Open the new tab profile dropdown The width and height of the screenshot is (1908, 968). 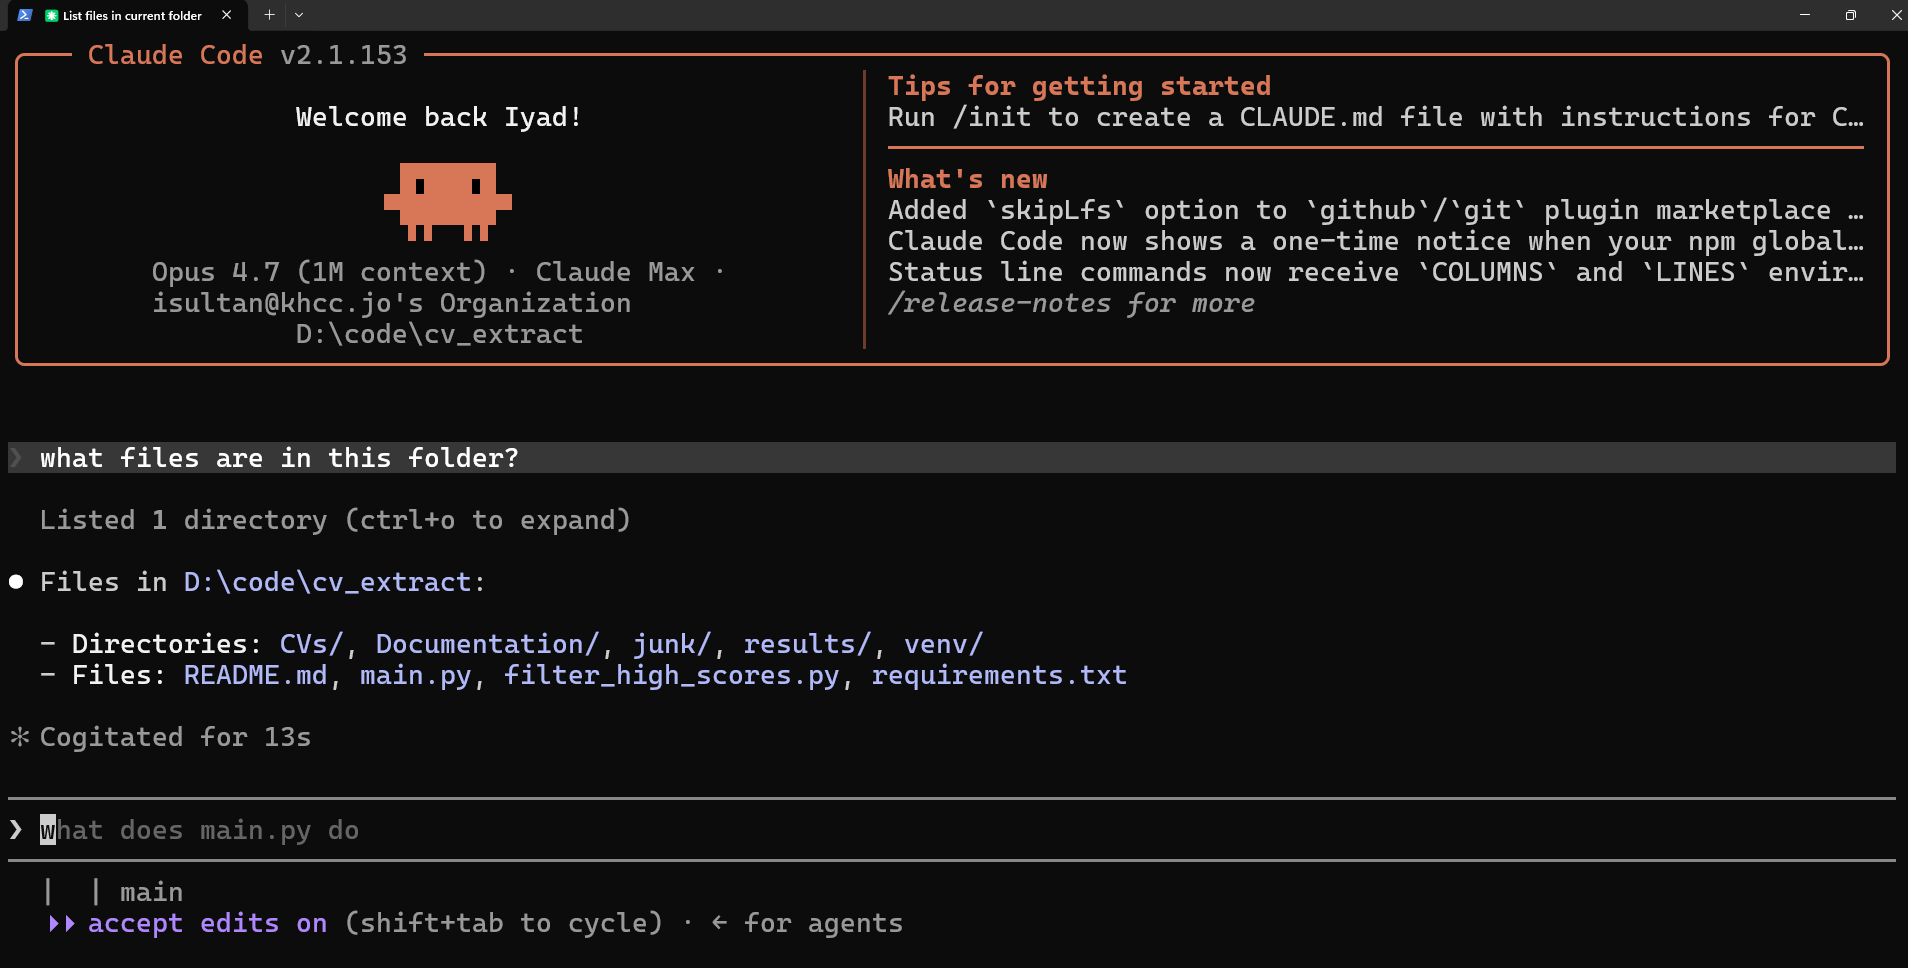(299, 15)
